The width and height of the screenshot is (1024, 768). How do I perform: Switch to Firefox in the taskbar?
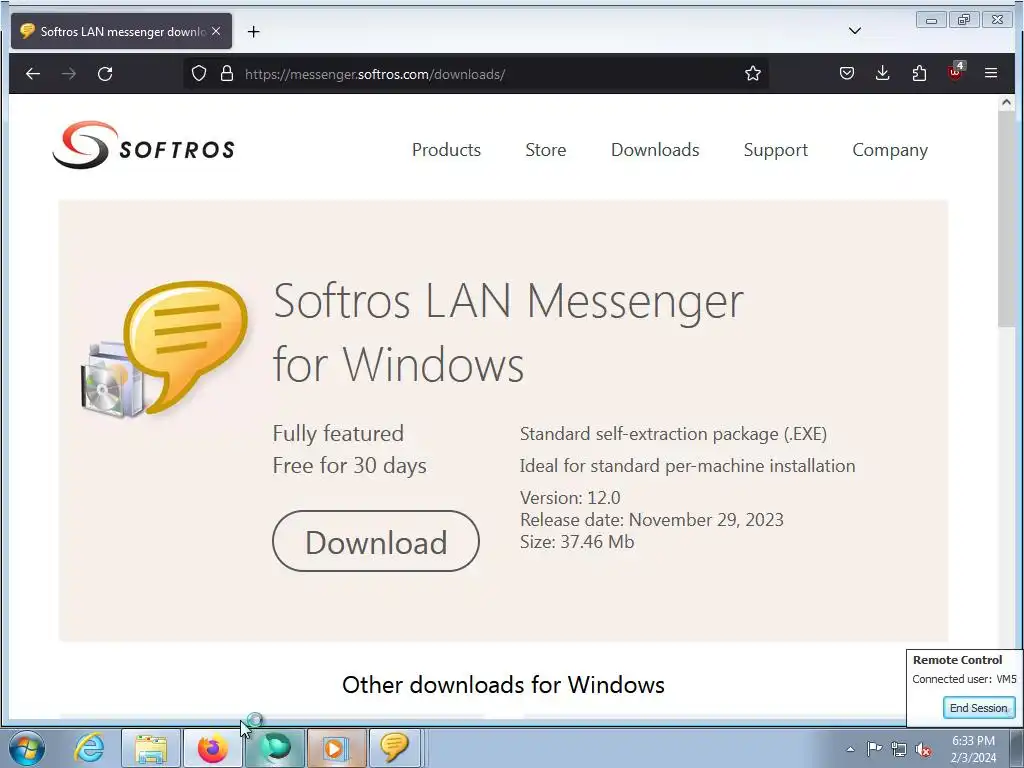point(212,748)
